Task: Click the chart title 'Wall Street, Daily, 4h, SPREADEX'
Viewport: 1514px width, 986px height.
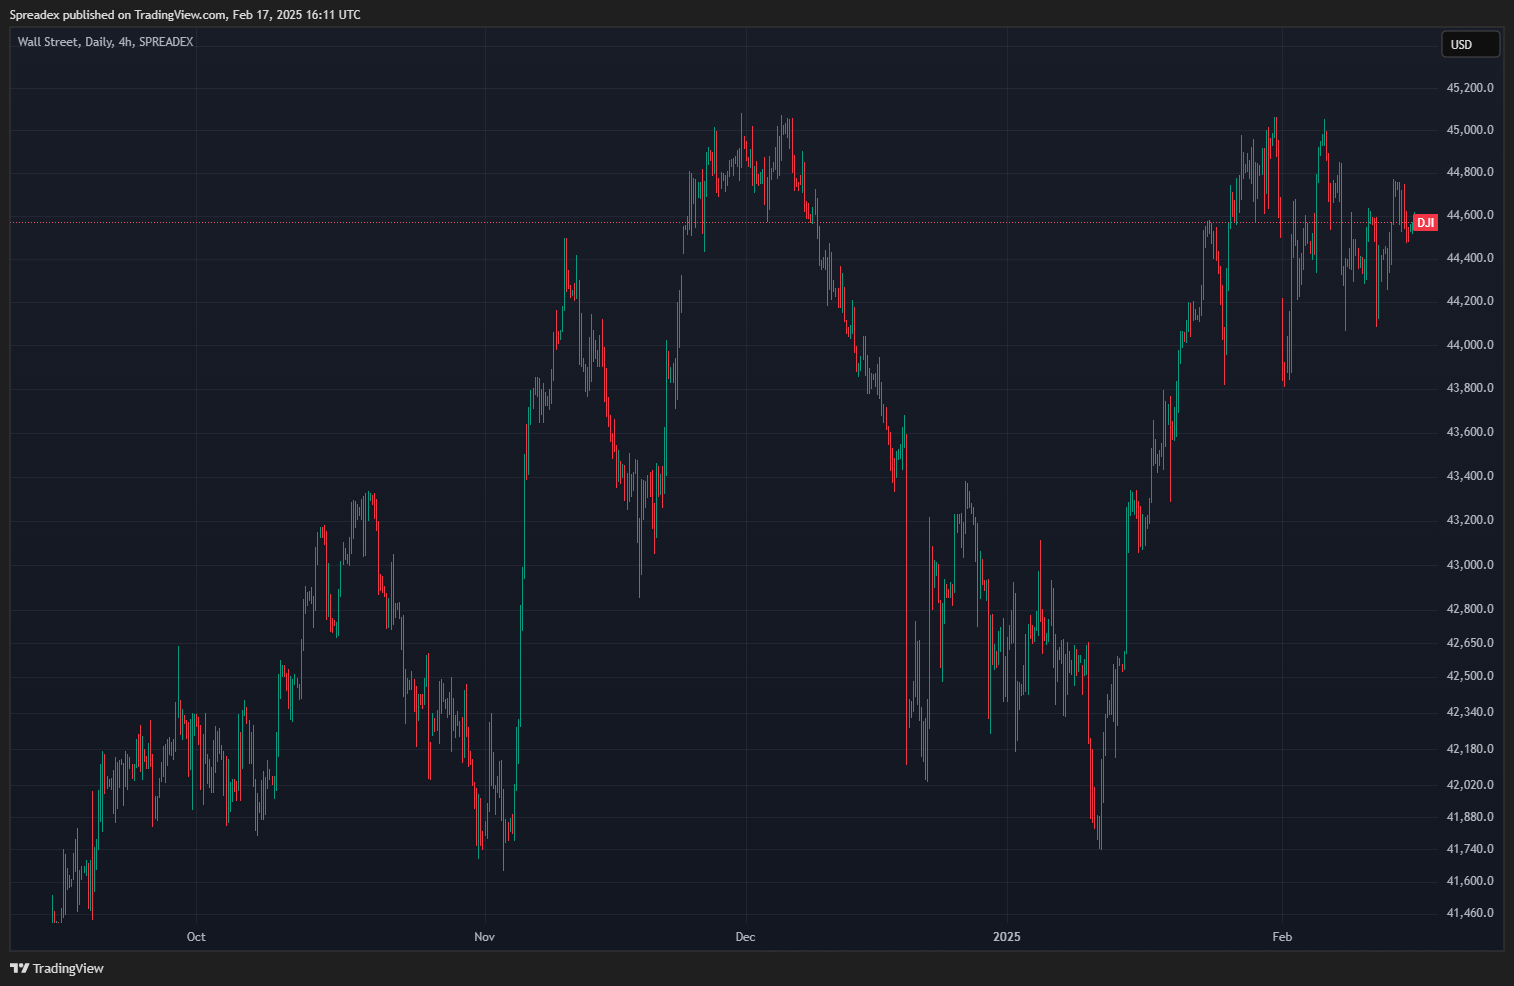Action: pyautogui.click(x=105, y=42)
